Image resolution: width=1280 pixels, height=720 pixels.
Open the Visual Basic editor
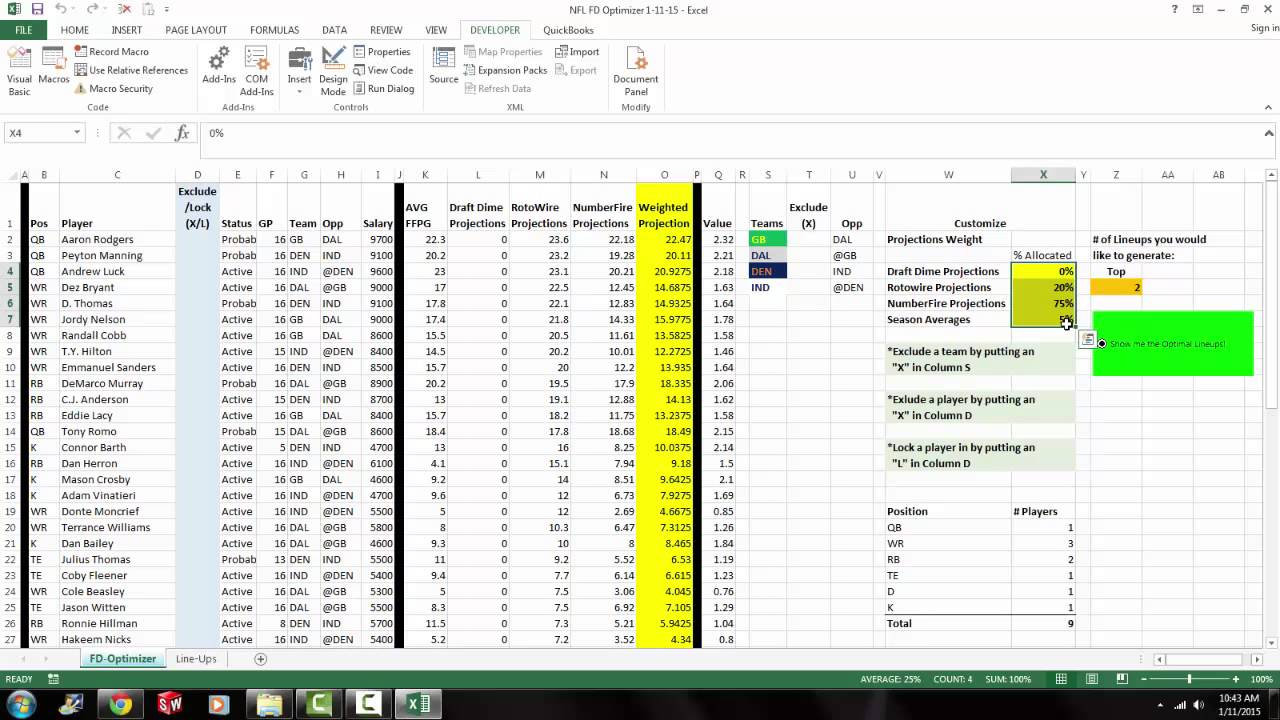tap(19, 71)
